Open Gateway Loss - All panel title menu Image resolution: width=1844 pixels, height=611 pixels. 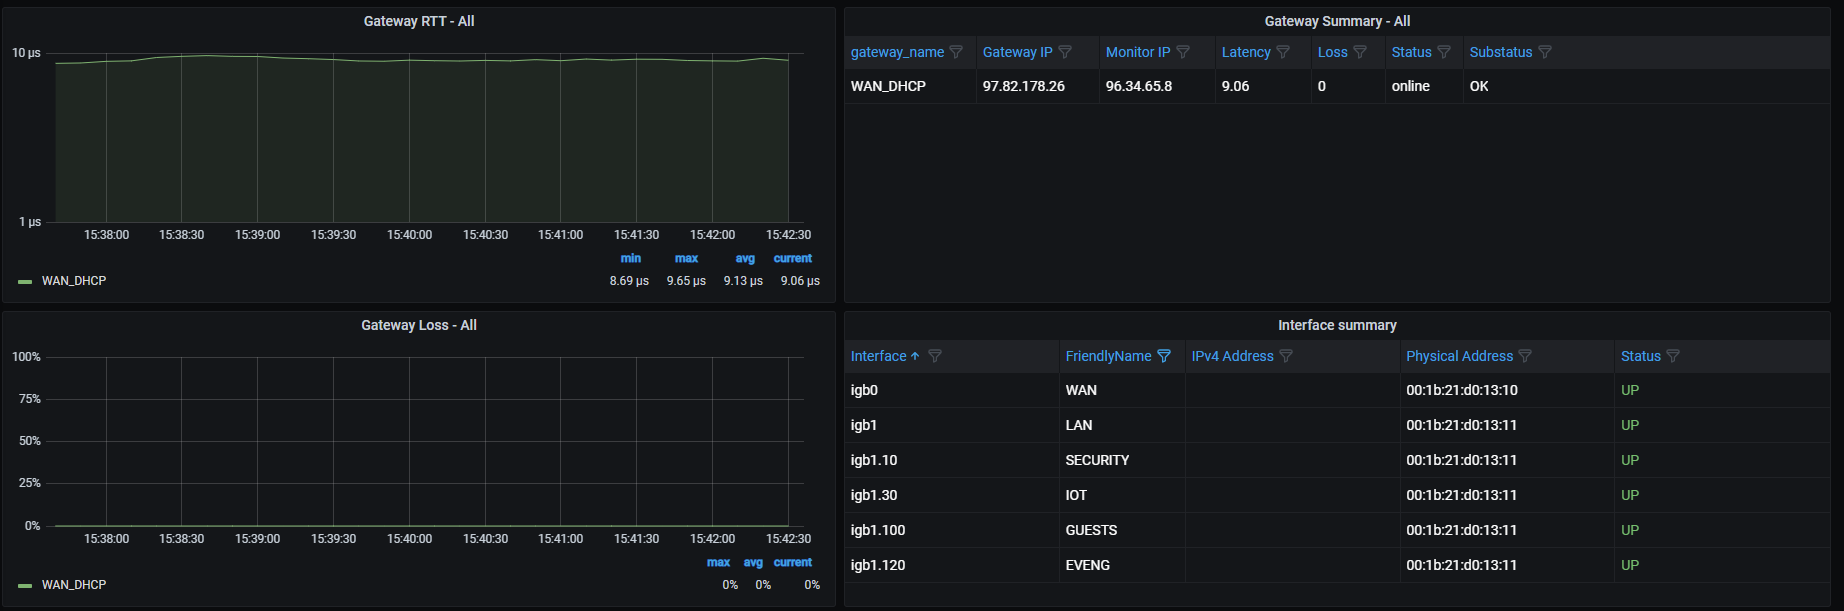(x=418, y=325)
